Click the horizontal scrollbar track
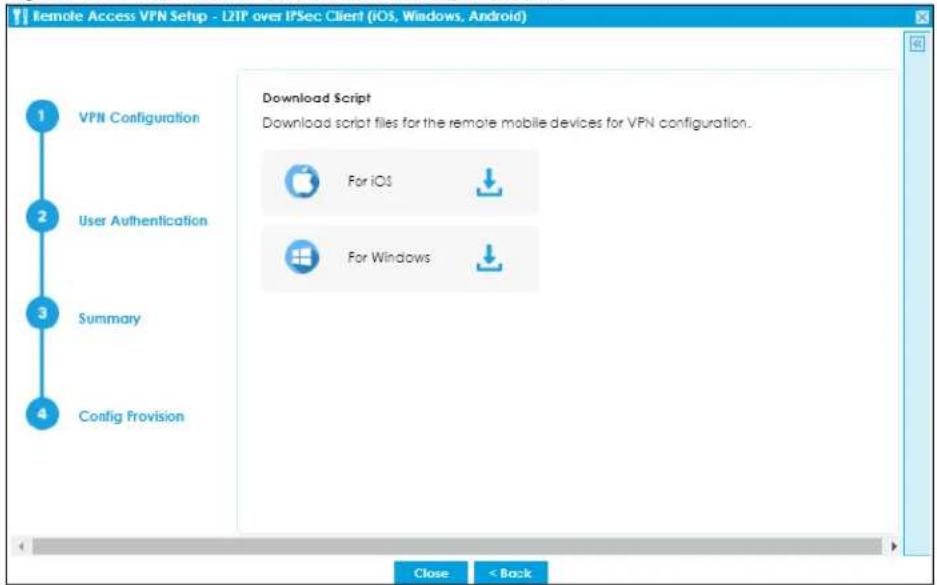The height and width of the screenshot is (585, 937). pos(457,546)
